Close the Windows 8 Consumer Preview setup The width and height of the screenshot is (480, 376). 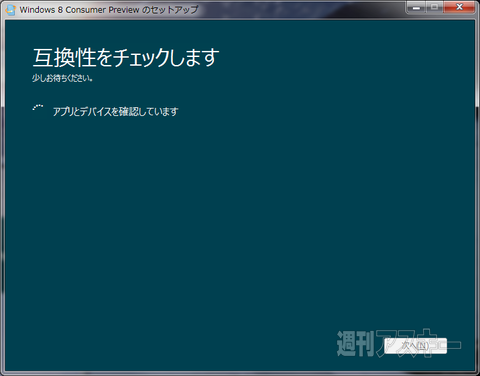click(x=459, y=7)
